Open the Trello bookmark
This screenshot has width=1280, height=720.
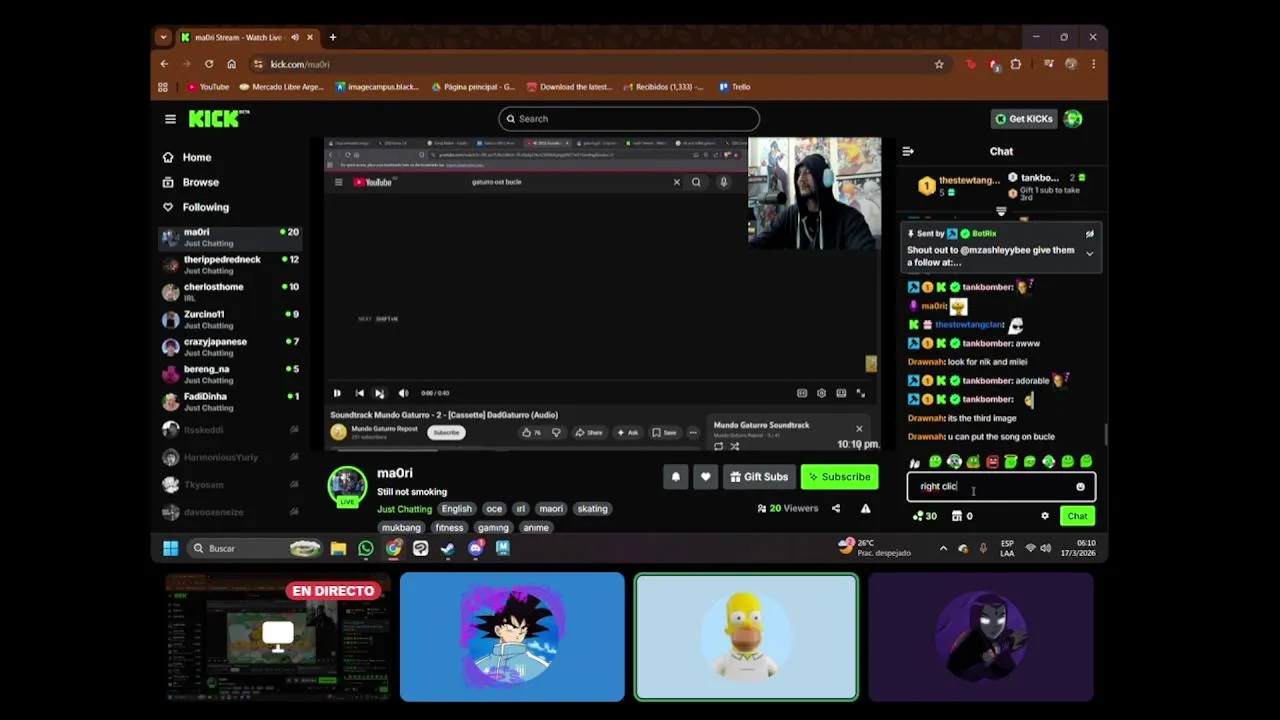click(735, 87)
